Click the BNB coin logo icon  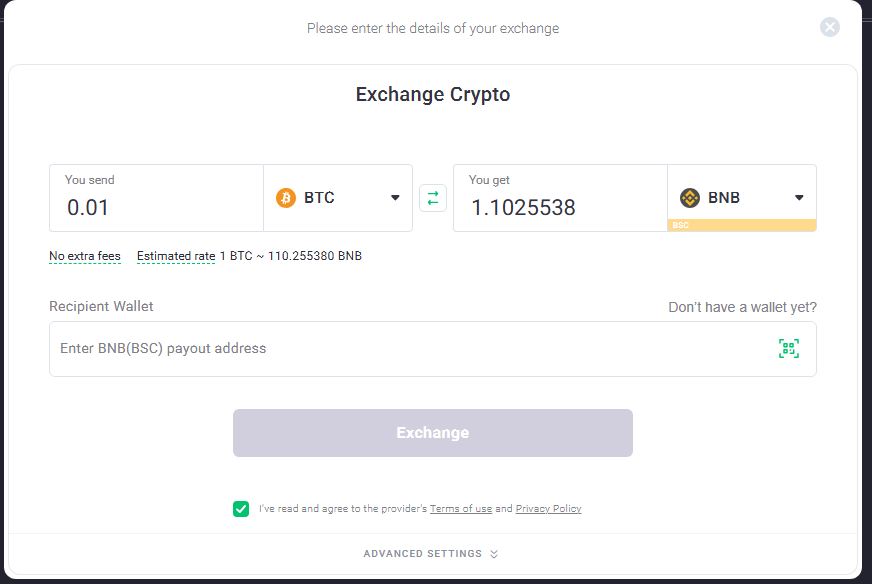tap(690, 198)
